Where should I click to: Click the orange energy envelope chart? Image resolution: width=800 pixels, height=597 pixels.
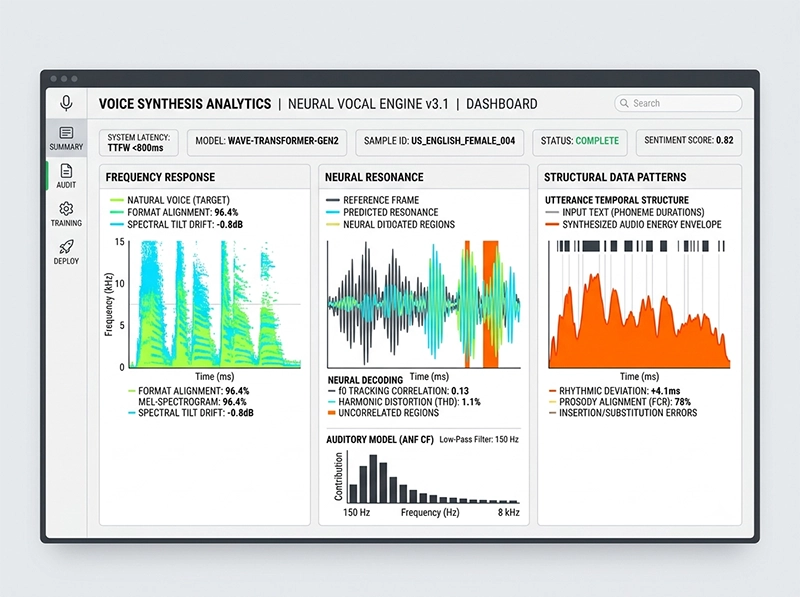(x=639, y=320)
